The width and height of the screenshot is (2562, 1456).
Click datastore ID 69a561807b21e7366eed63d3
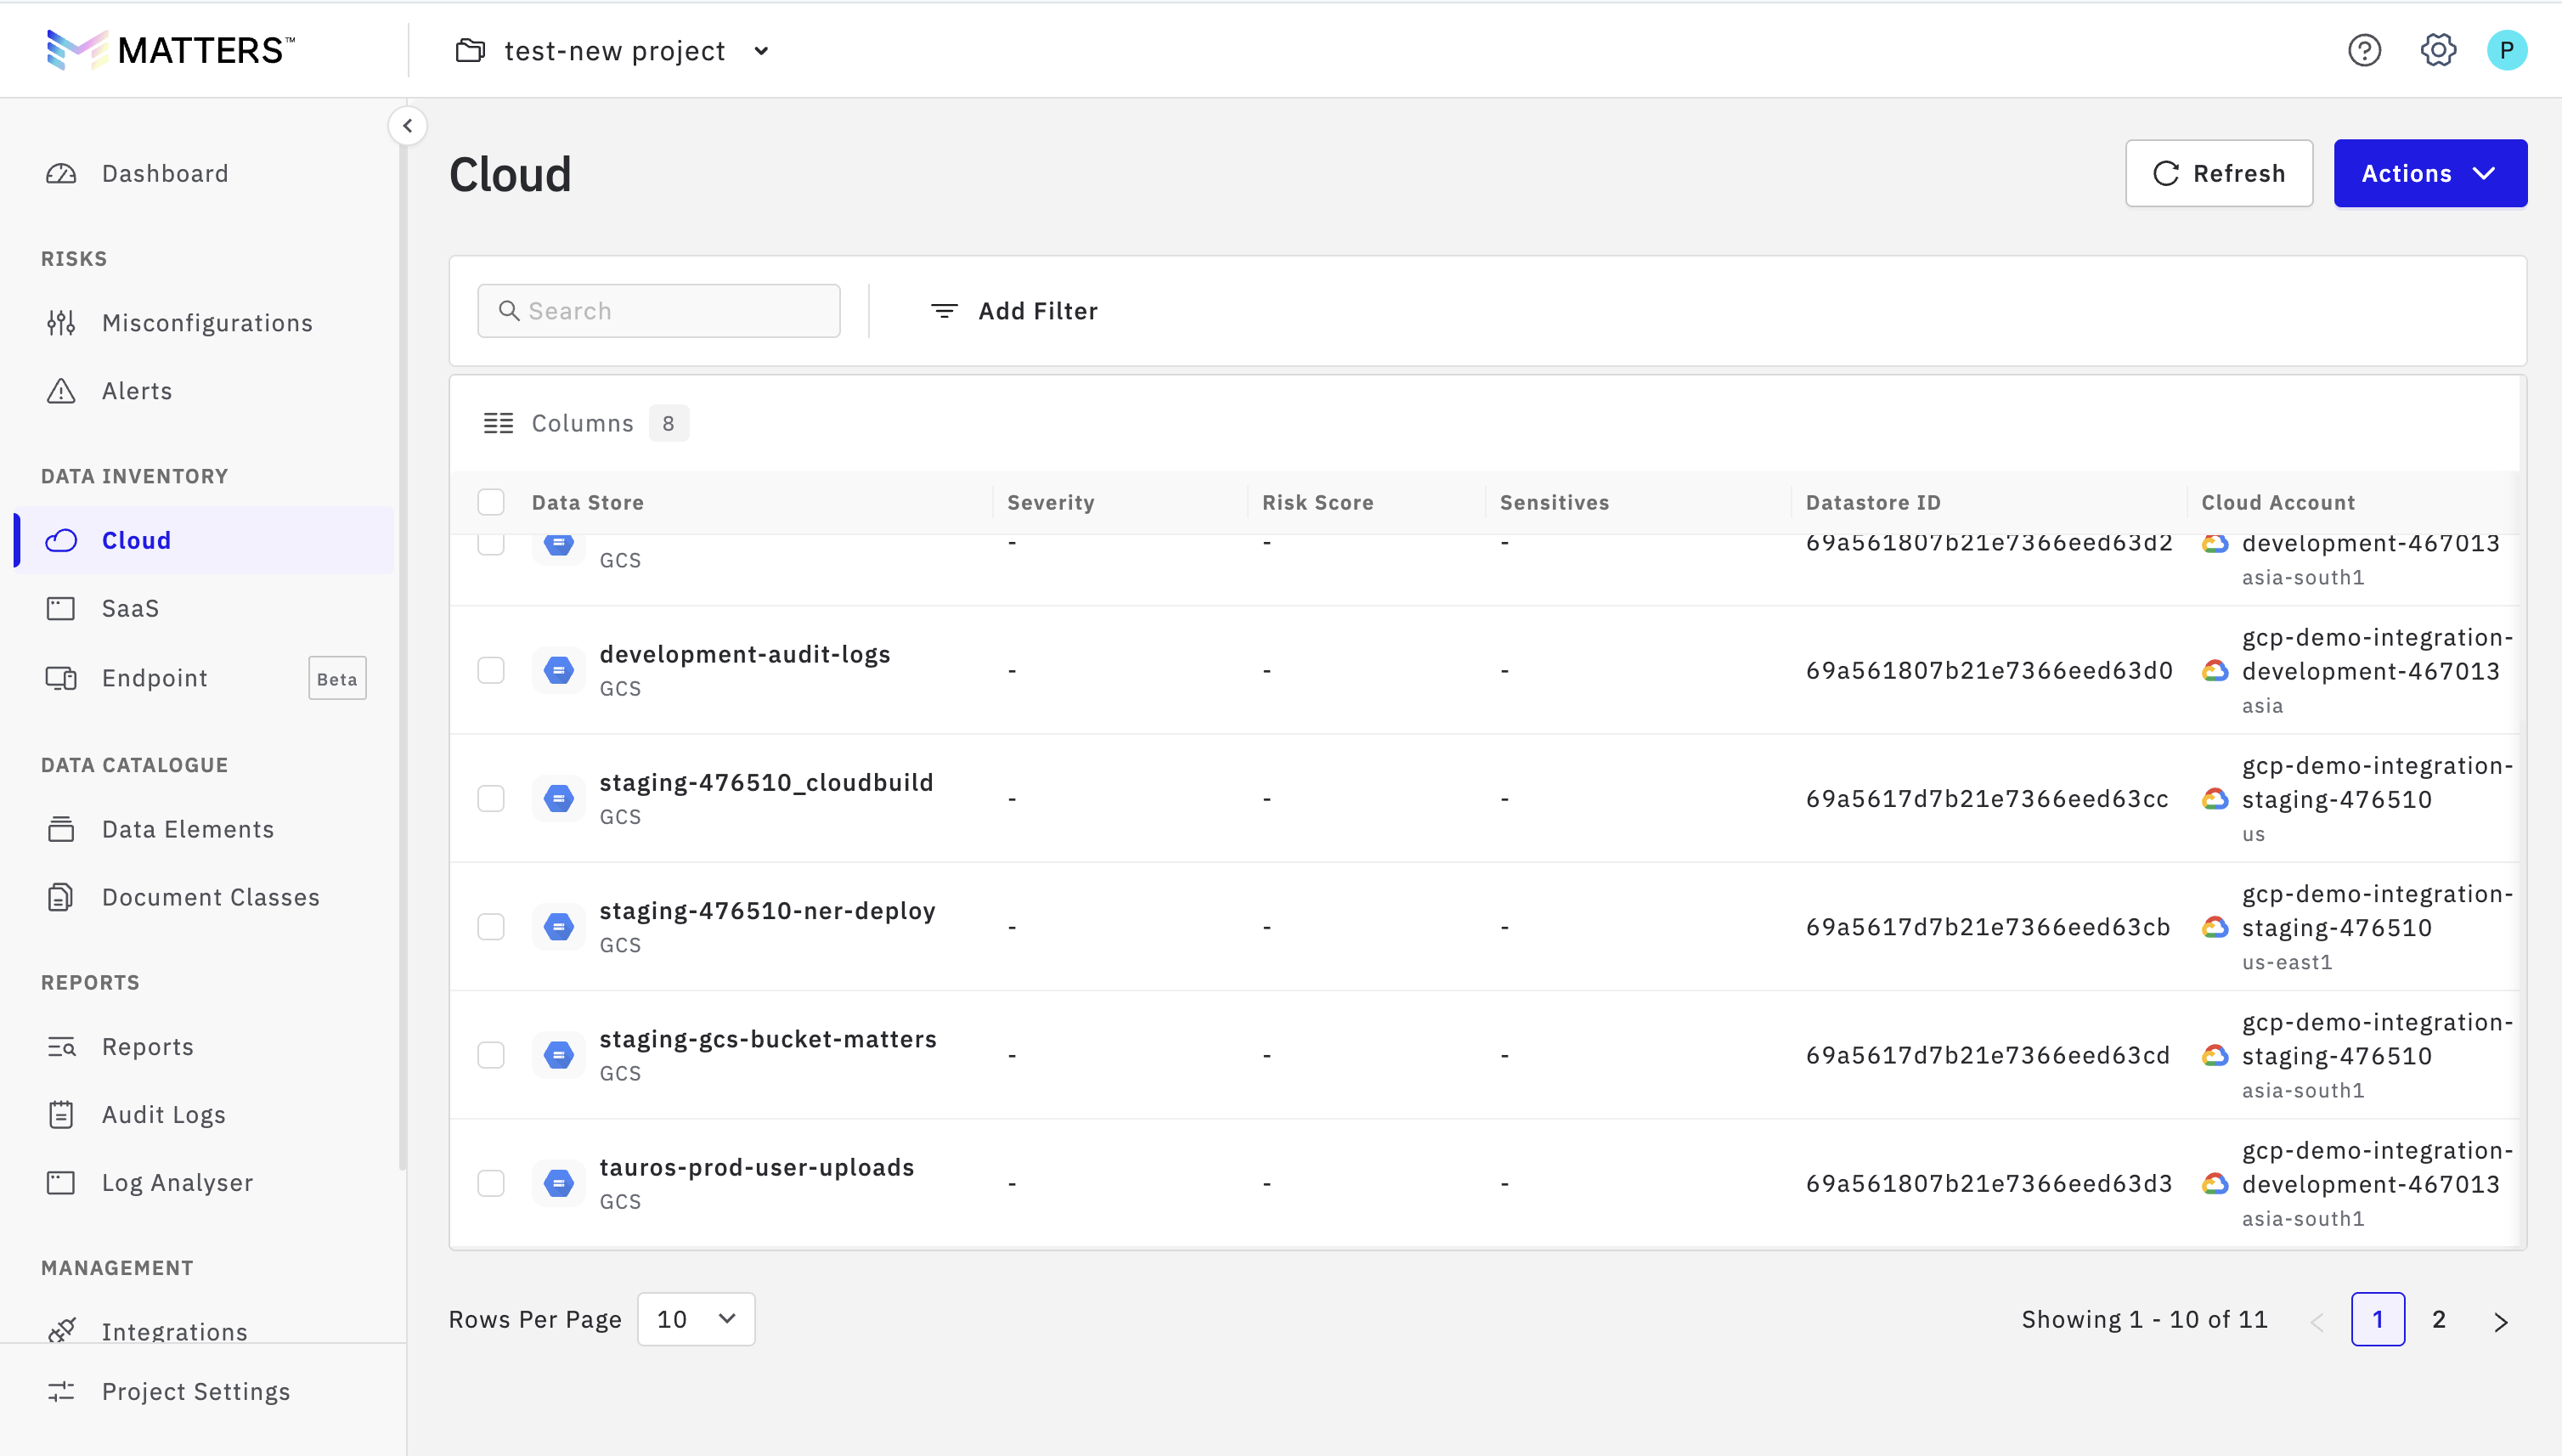tap(1988, 1183)
